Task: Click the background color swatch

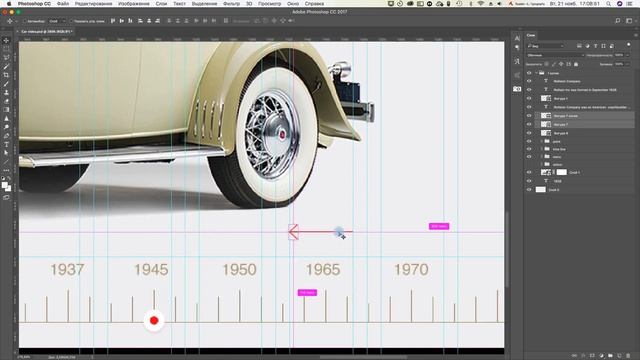Action: tap(8, 188)
